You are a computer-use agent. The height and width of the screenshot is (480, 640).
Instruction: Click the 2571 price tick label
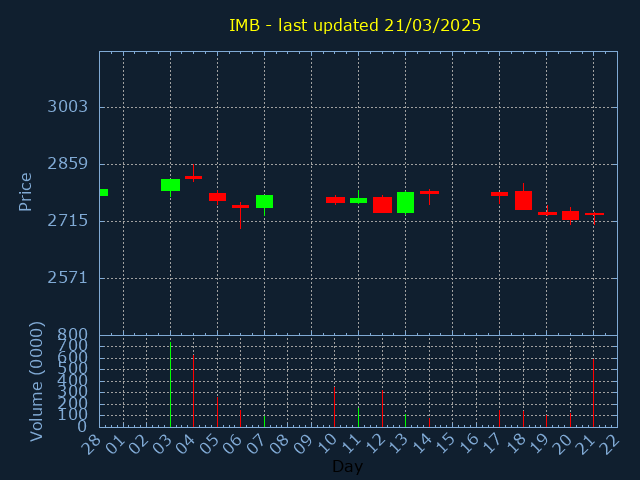click(68, 278)
